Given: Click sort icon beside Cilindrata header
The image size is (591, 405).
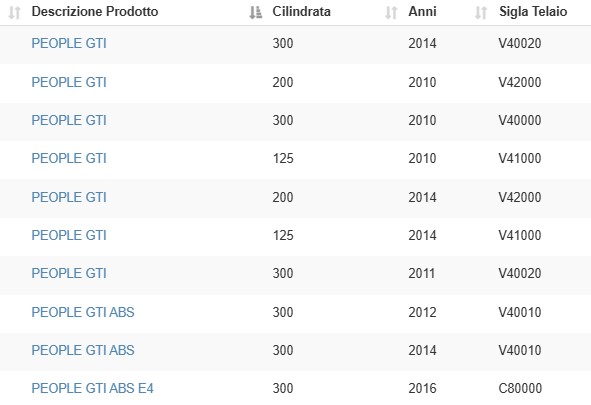Looking at the screenshot, I should [256, 12].
